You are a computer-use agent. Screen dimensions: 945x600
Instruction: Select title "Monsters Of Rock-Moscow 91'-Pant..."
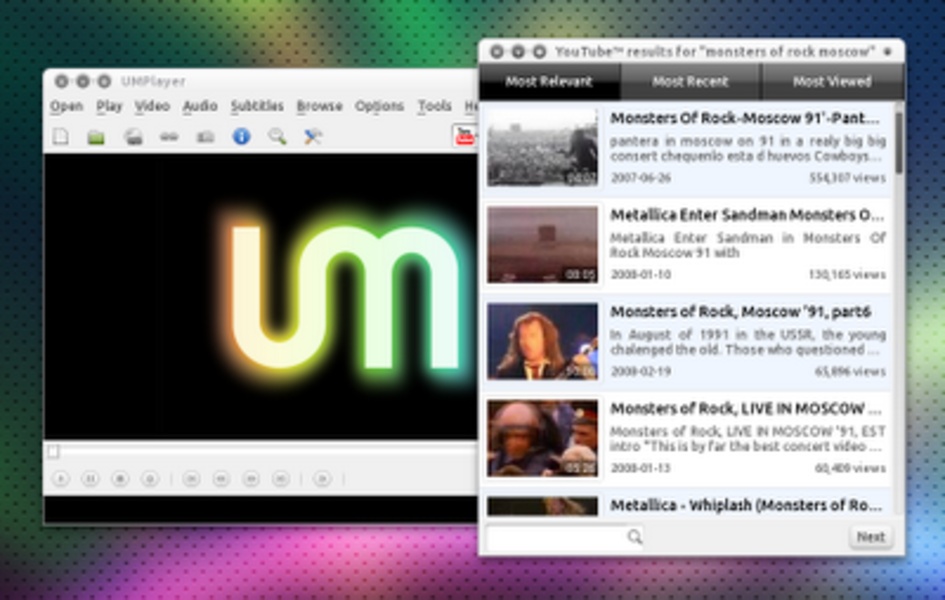(x=746, y=119)
